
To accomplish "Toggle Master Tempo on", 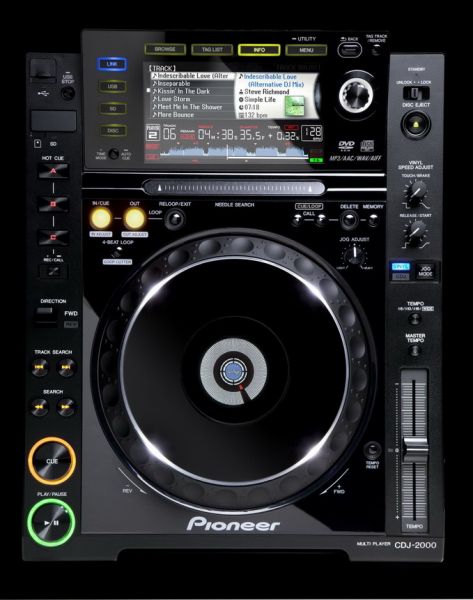I will 415,350.
